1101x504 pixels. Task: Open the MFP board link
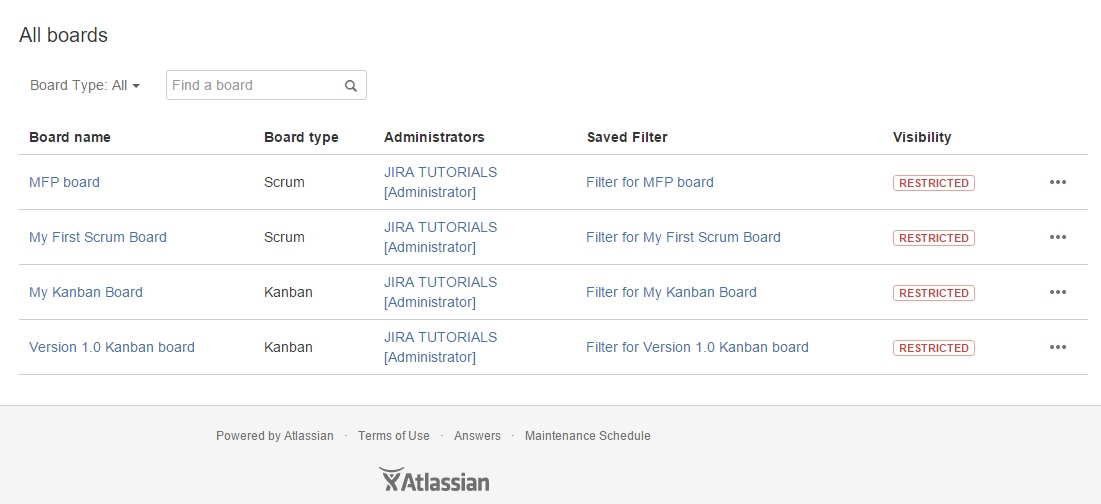(x=65, y=183)
